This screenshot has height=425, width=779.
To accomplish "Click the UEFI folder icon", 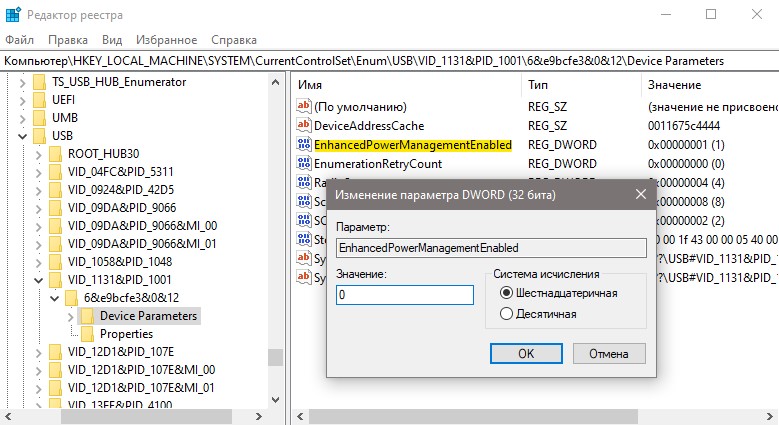I will (39, 100).
